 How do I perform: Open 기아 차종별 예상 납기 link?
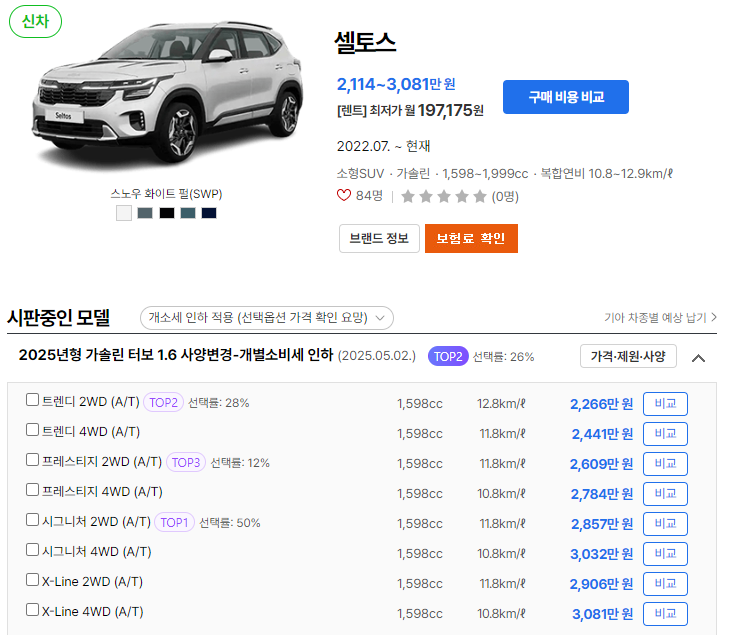660,318
